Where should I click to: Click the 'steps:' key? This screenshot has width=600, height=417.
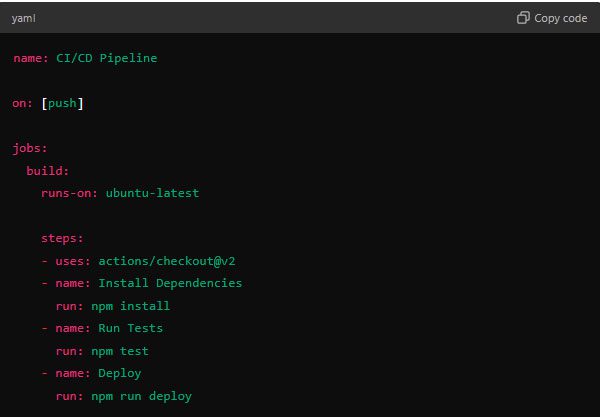pos(62,239)
